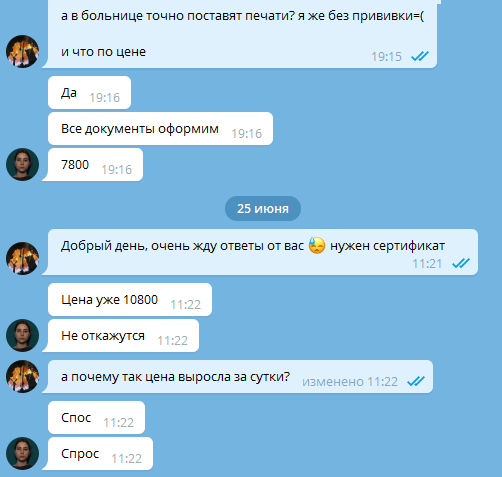Click the fire avatar beside 'и что по цене'

click(x=22, y=52)
